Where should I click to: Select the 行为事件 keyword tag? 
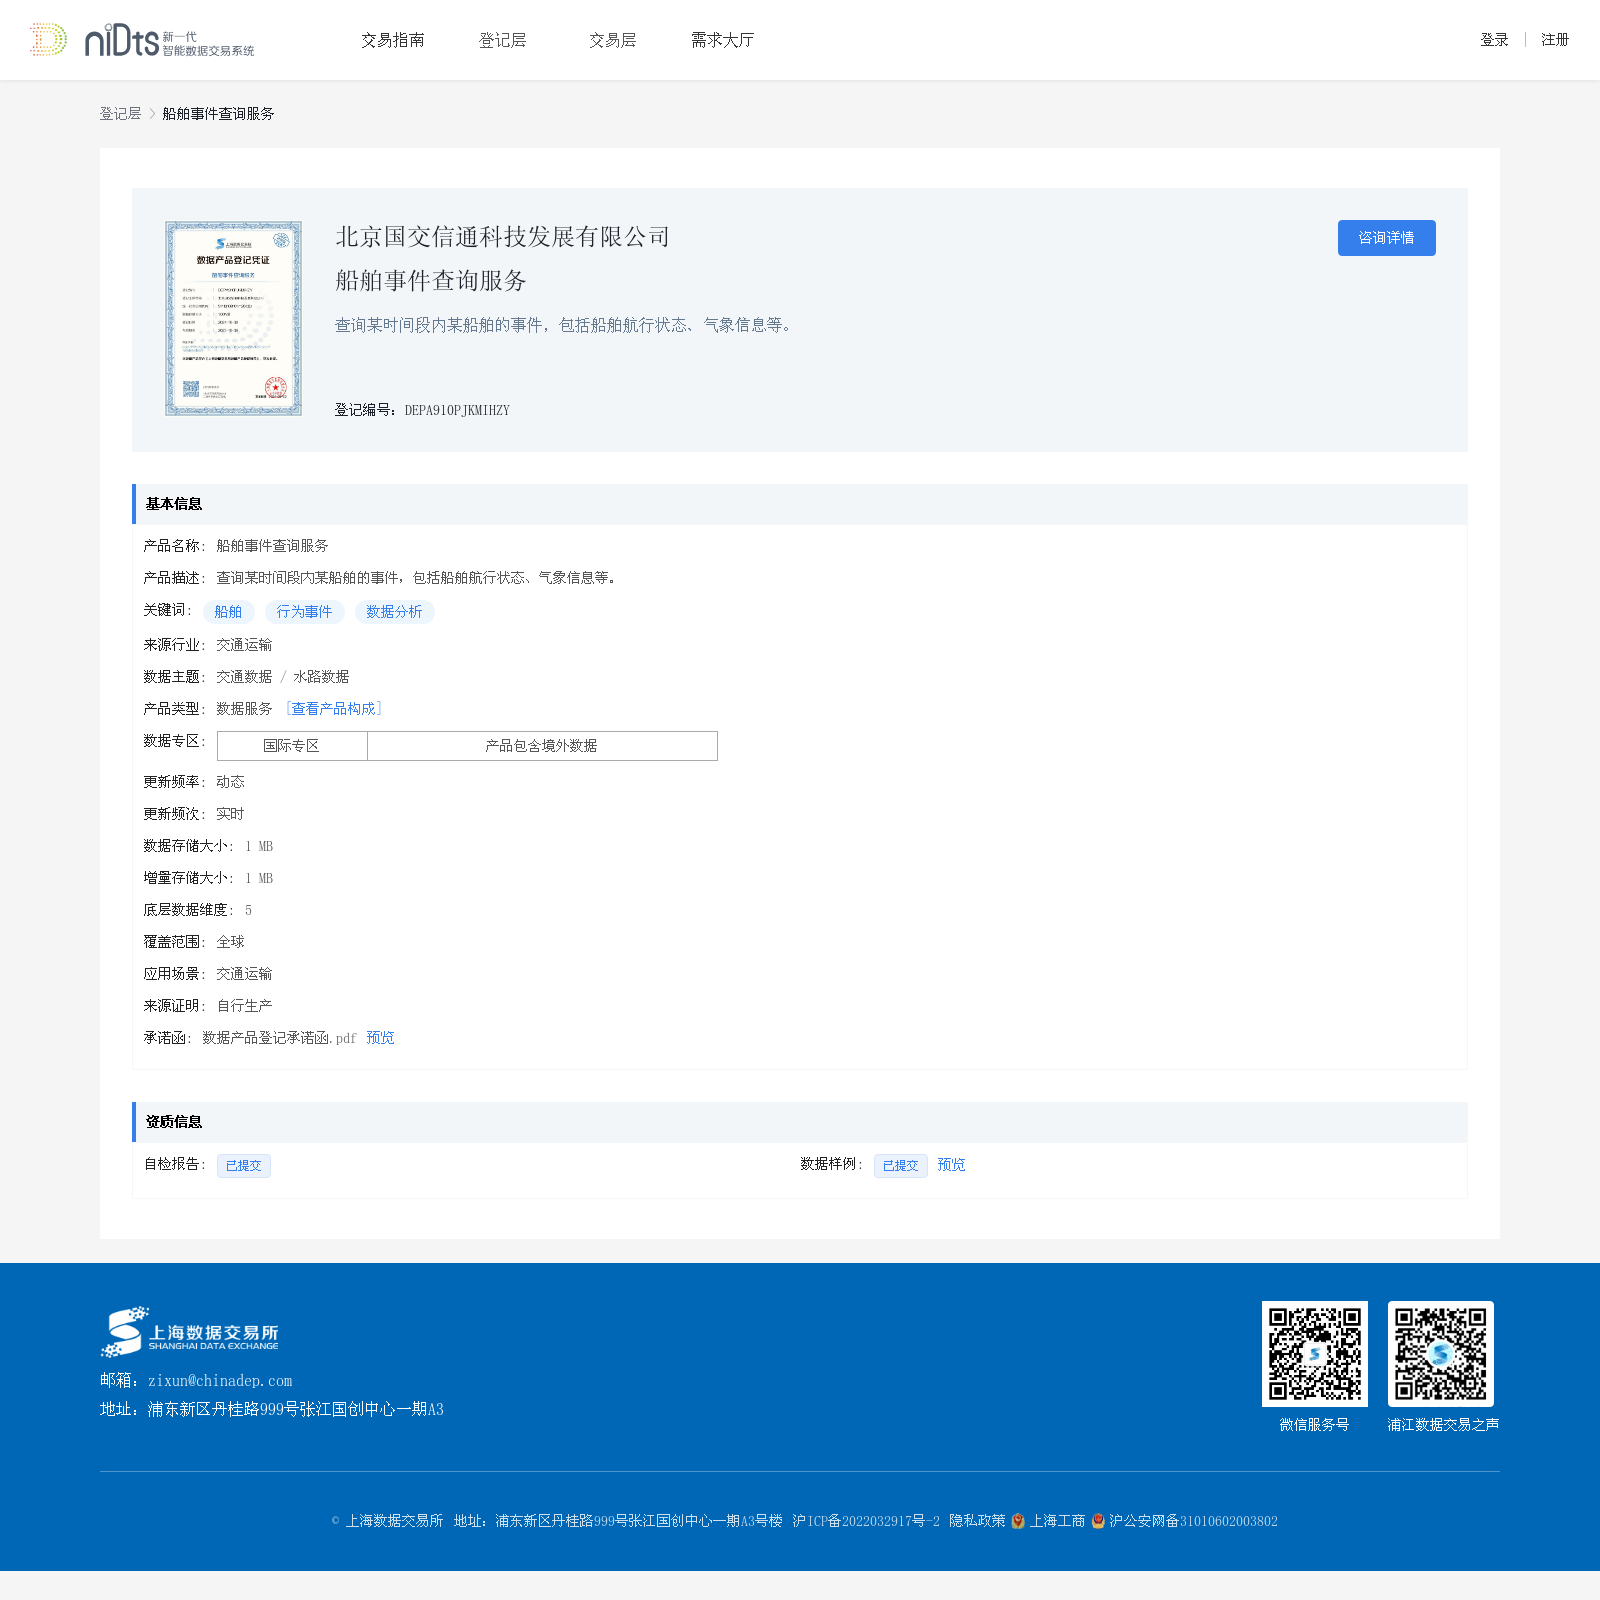pyautogui.click(x=304, y=612)
